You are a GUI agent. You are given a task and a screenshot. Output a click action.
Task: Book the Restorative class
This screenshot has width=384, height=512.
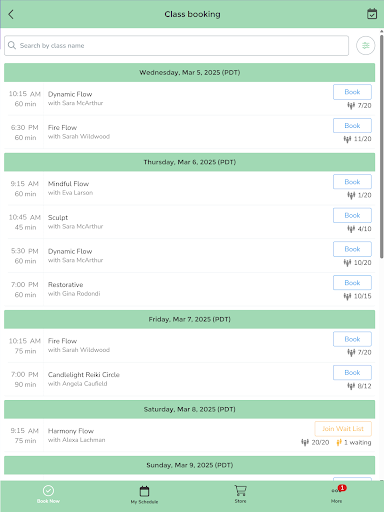pos(352,283)
